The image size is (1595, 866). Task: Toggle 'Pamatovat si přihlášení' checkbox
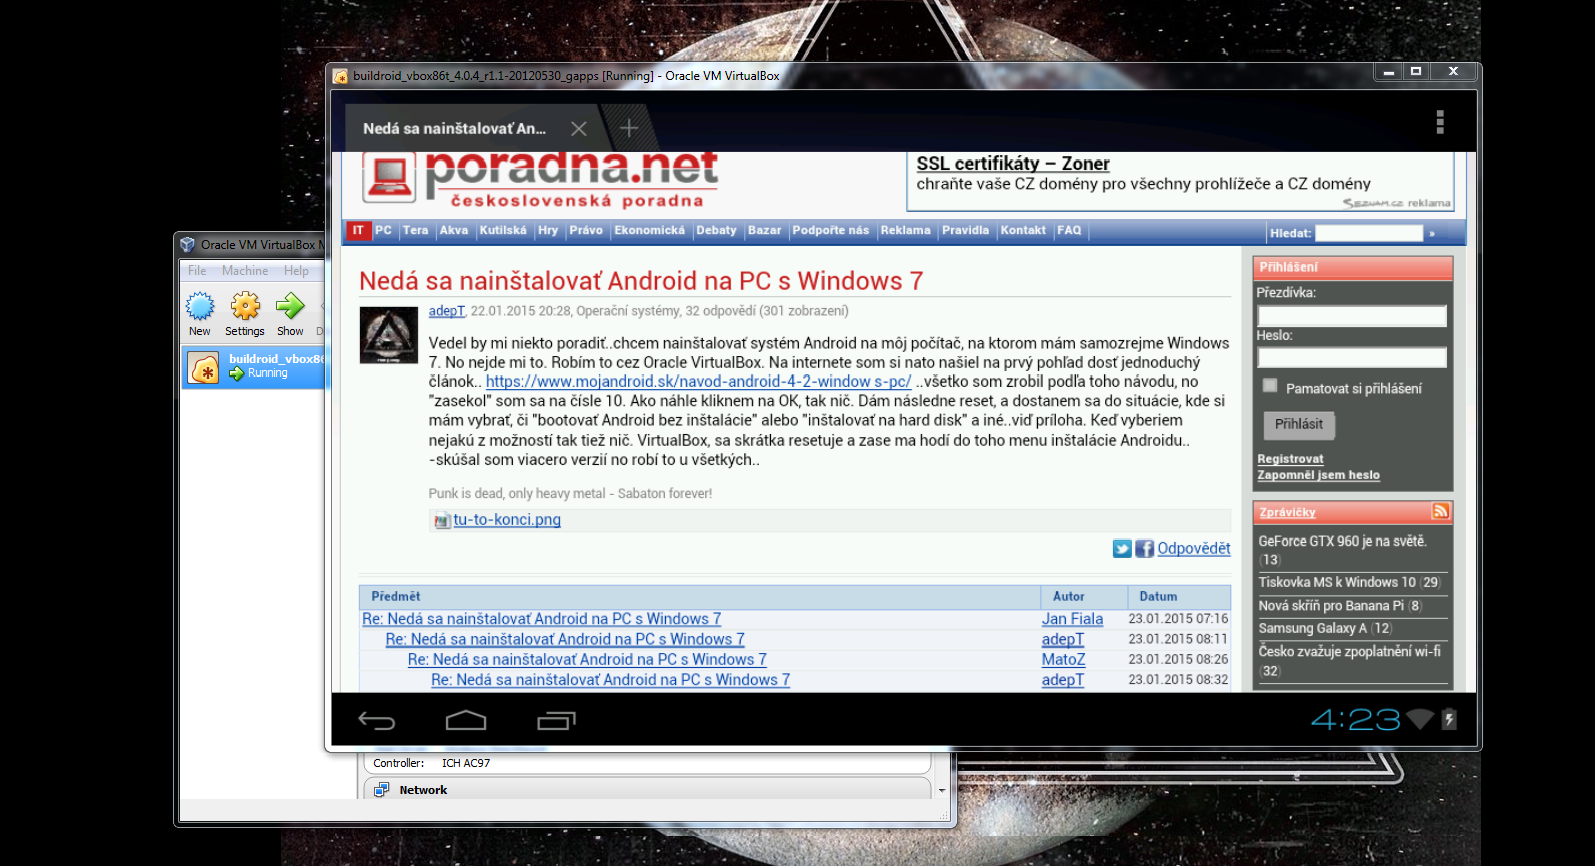1270,386
